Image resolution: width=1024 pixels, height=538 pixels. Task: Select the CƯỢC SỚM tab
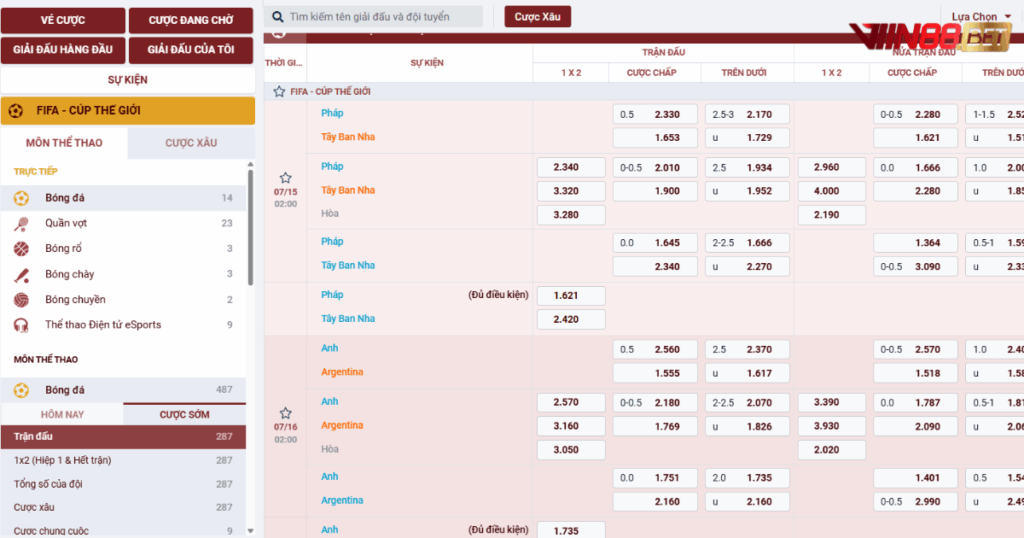(185, 415)
